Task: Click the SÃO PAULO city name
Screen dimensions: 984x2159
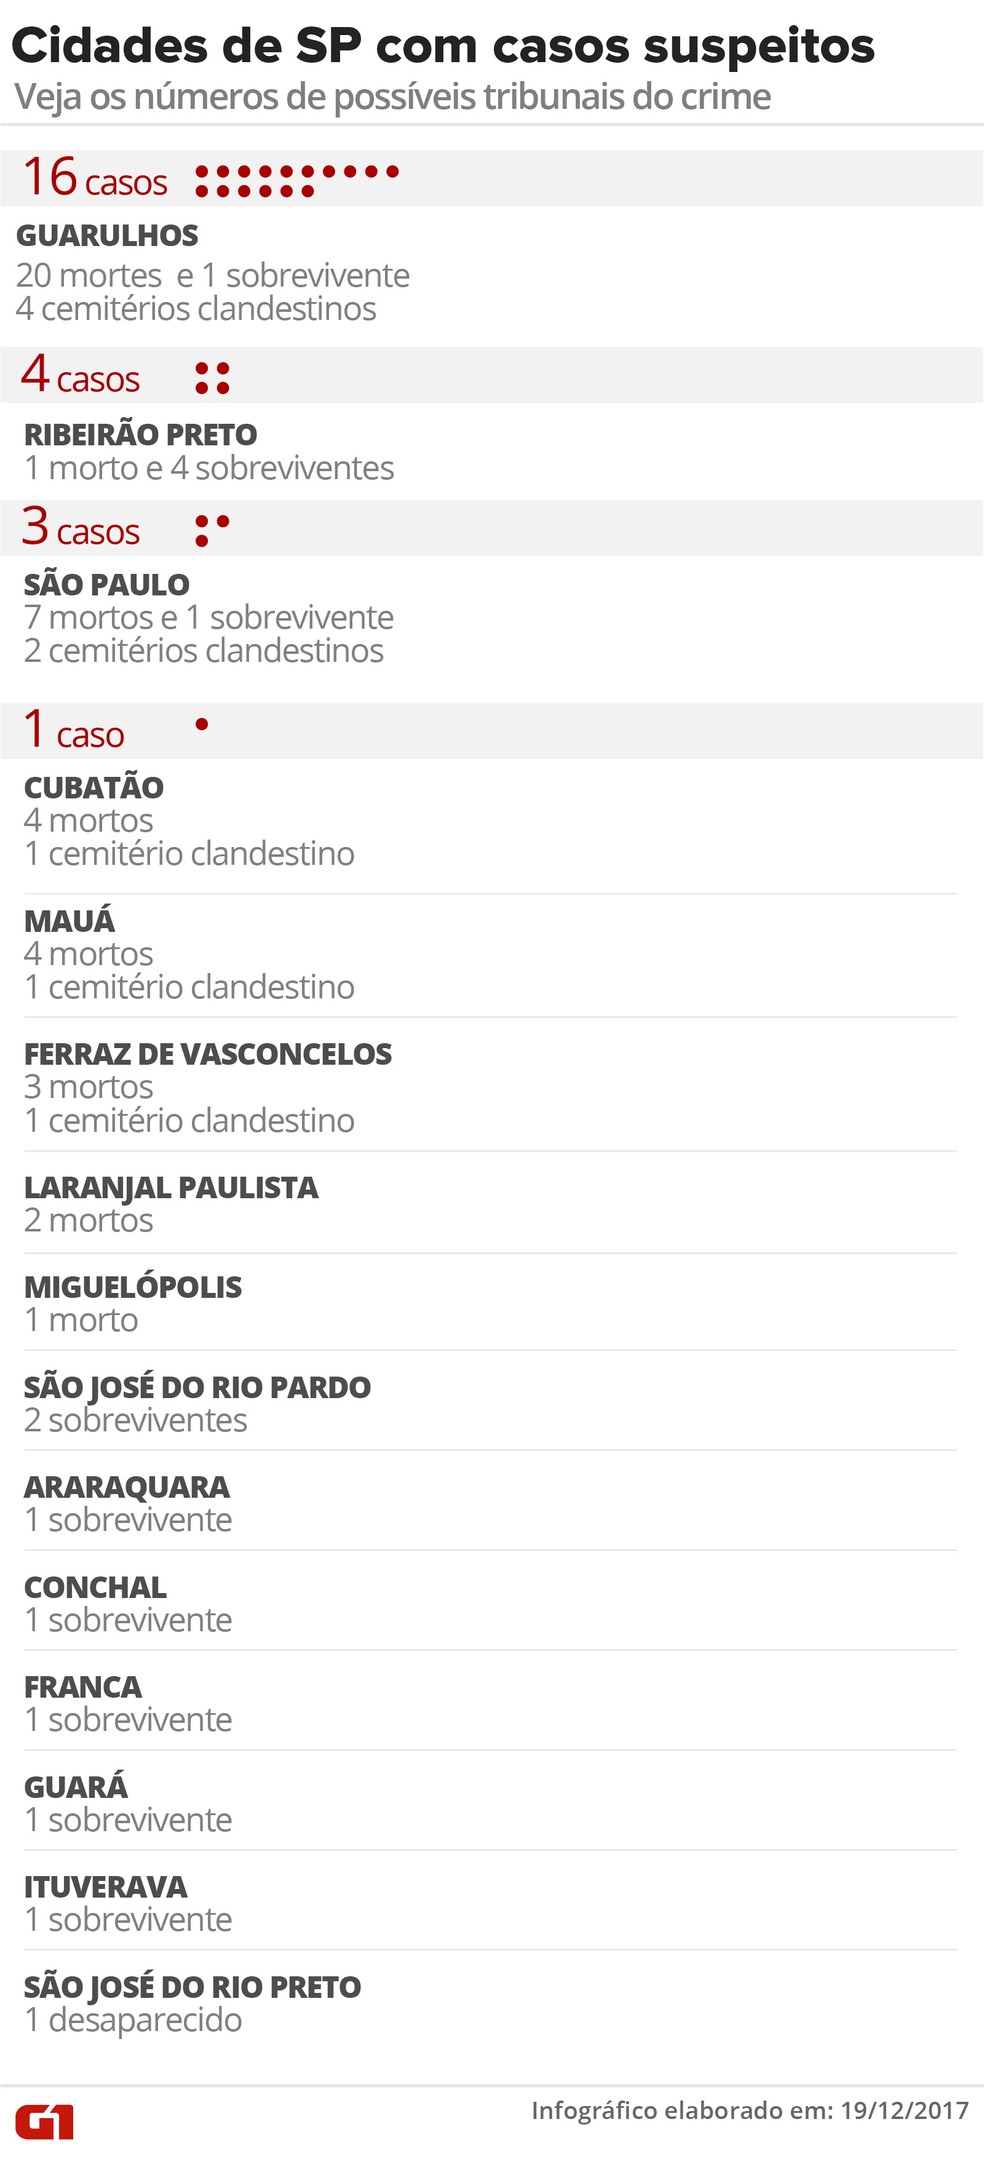Action: pyautogui.click(x=106, y=585)
